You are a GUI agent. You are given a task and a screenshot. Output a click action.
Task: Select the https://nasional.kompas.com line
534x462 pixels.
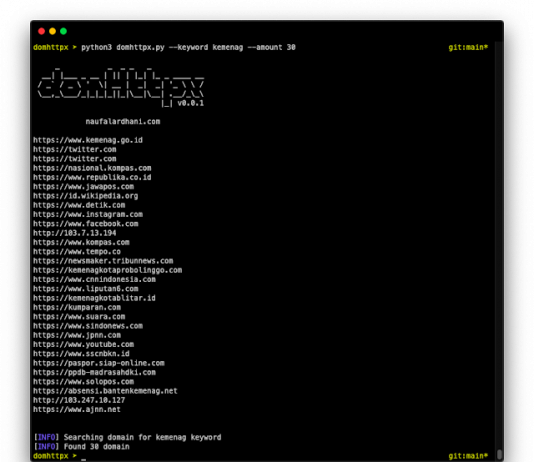(x=92, y=168)
